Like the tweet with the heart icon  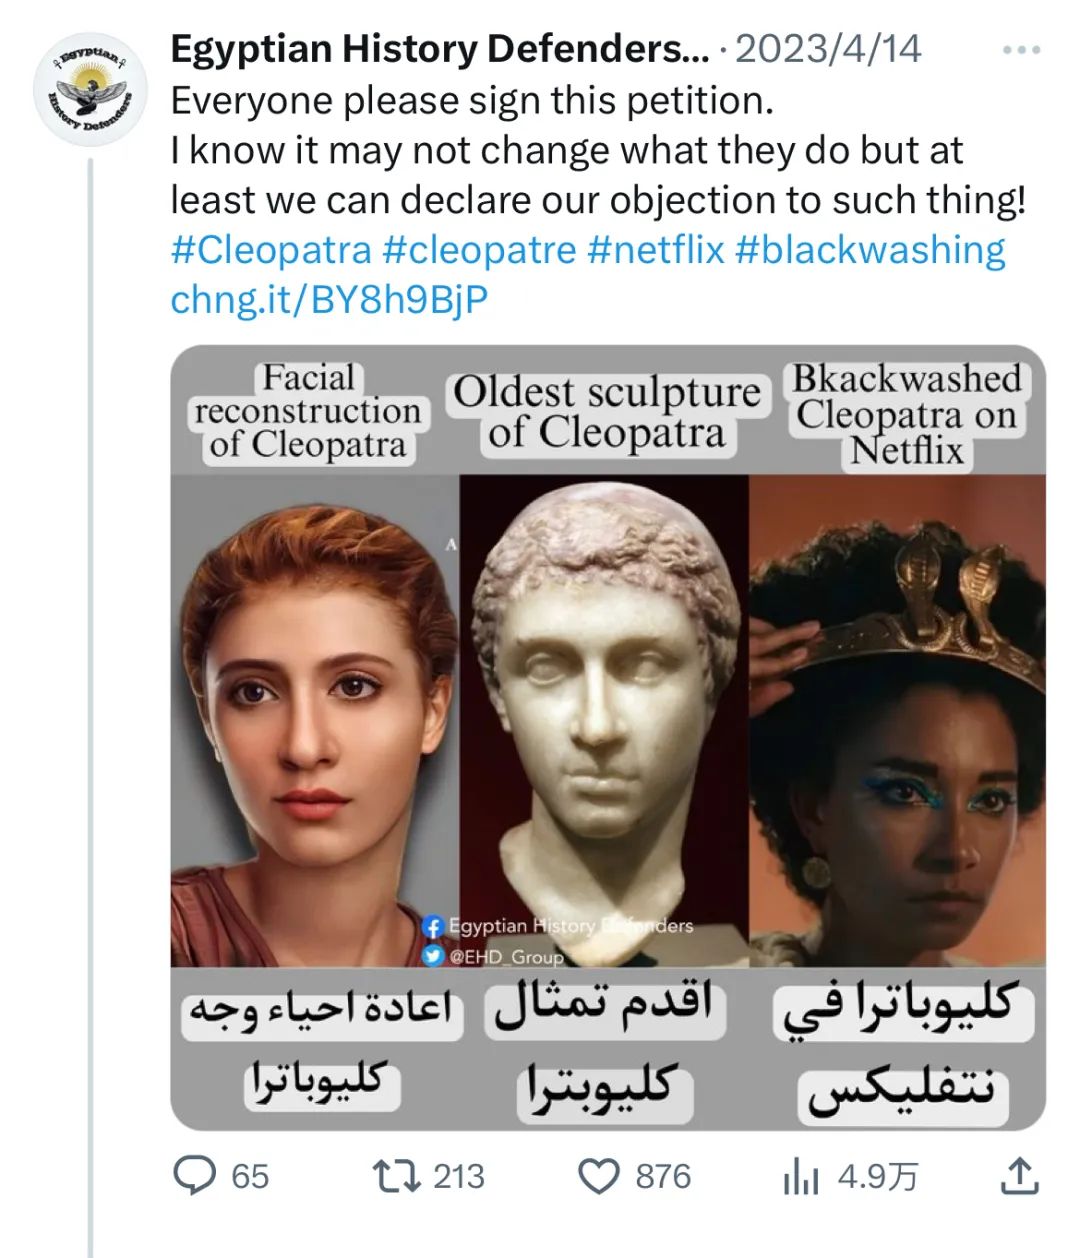point(600,1176)
